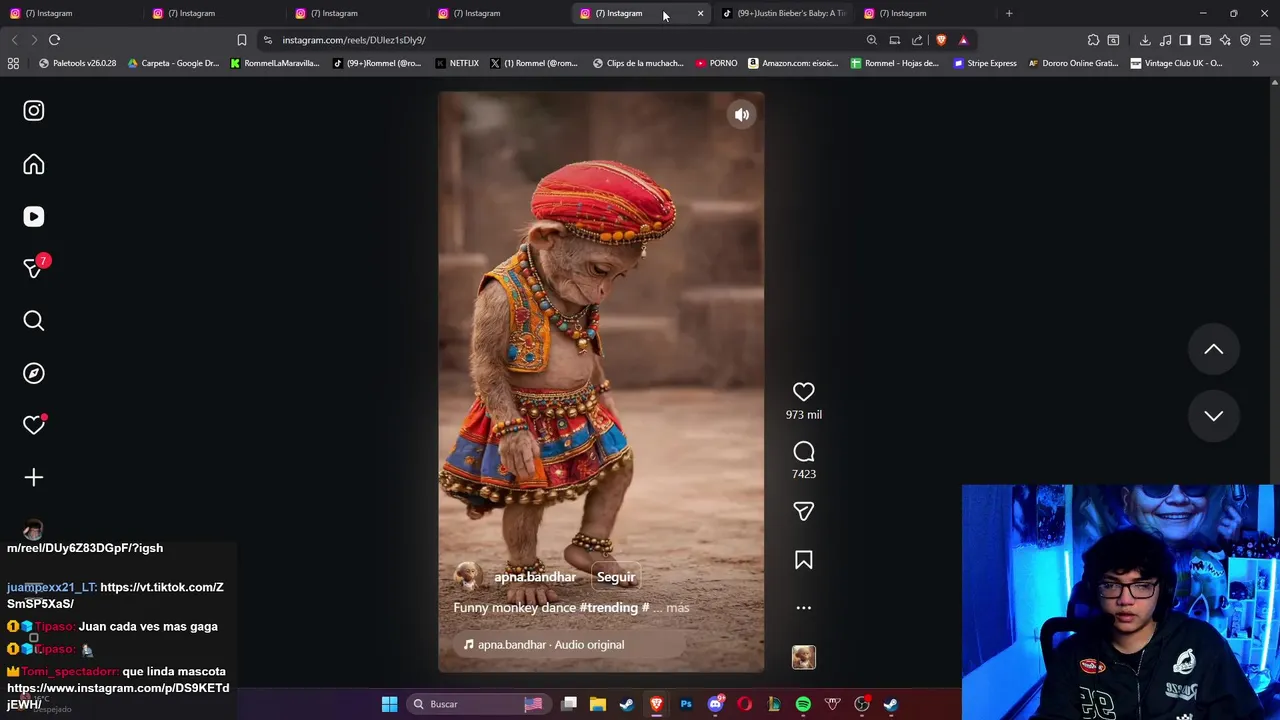The image size is (1280, 720).
Task: Share the reel via paper plane
Action: pos(804,511)
